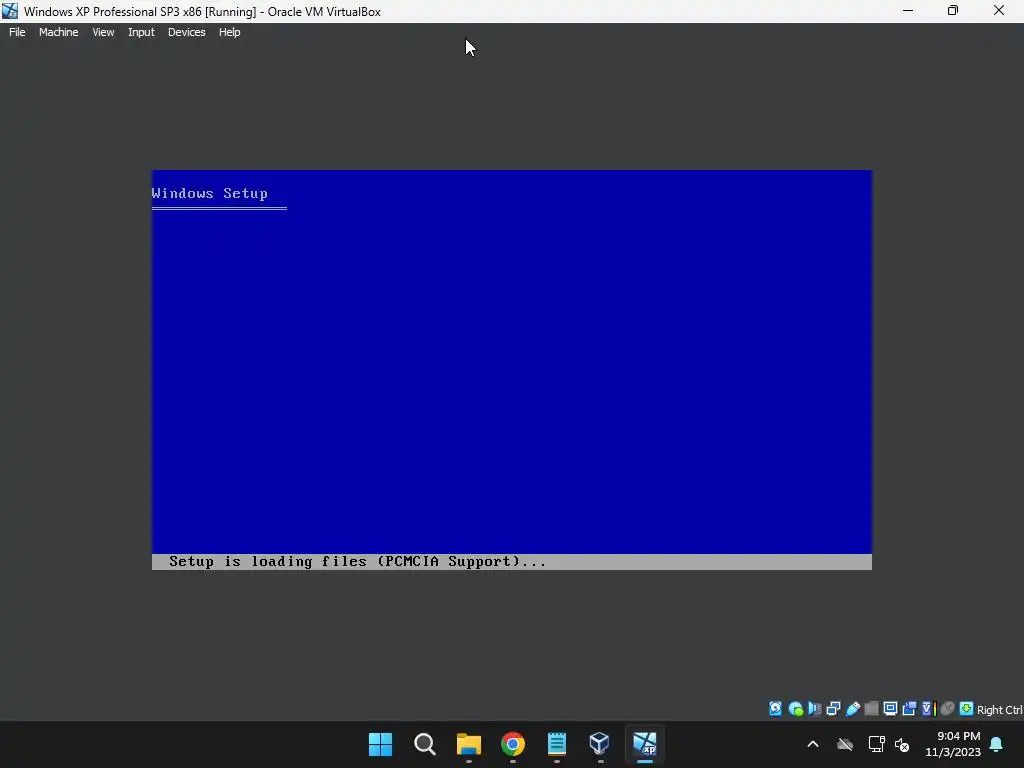The height and width of the screenshot is (768, 1024).
Task: Open Notepad from taskbar
Action: (x=556, y=744)
